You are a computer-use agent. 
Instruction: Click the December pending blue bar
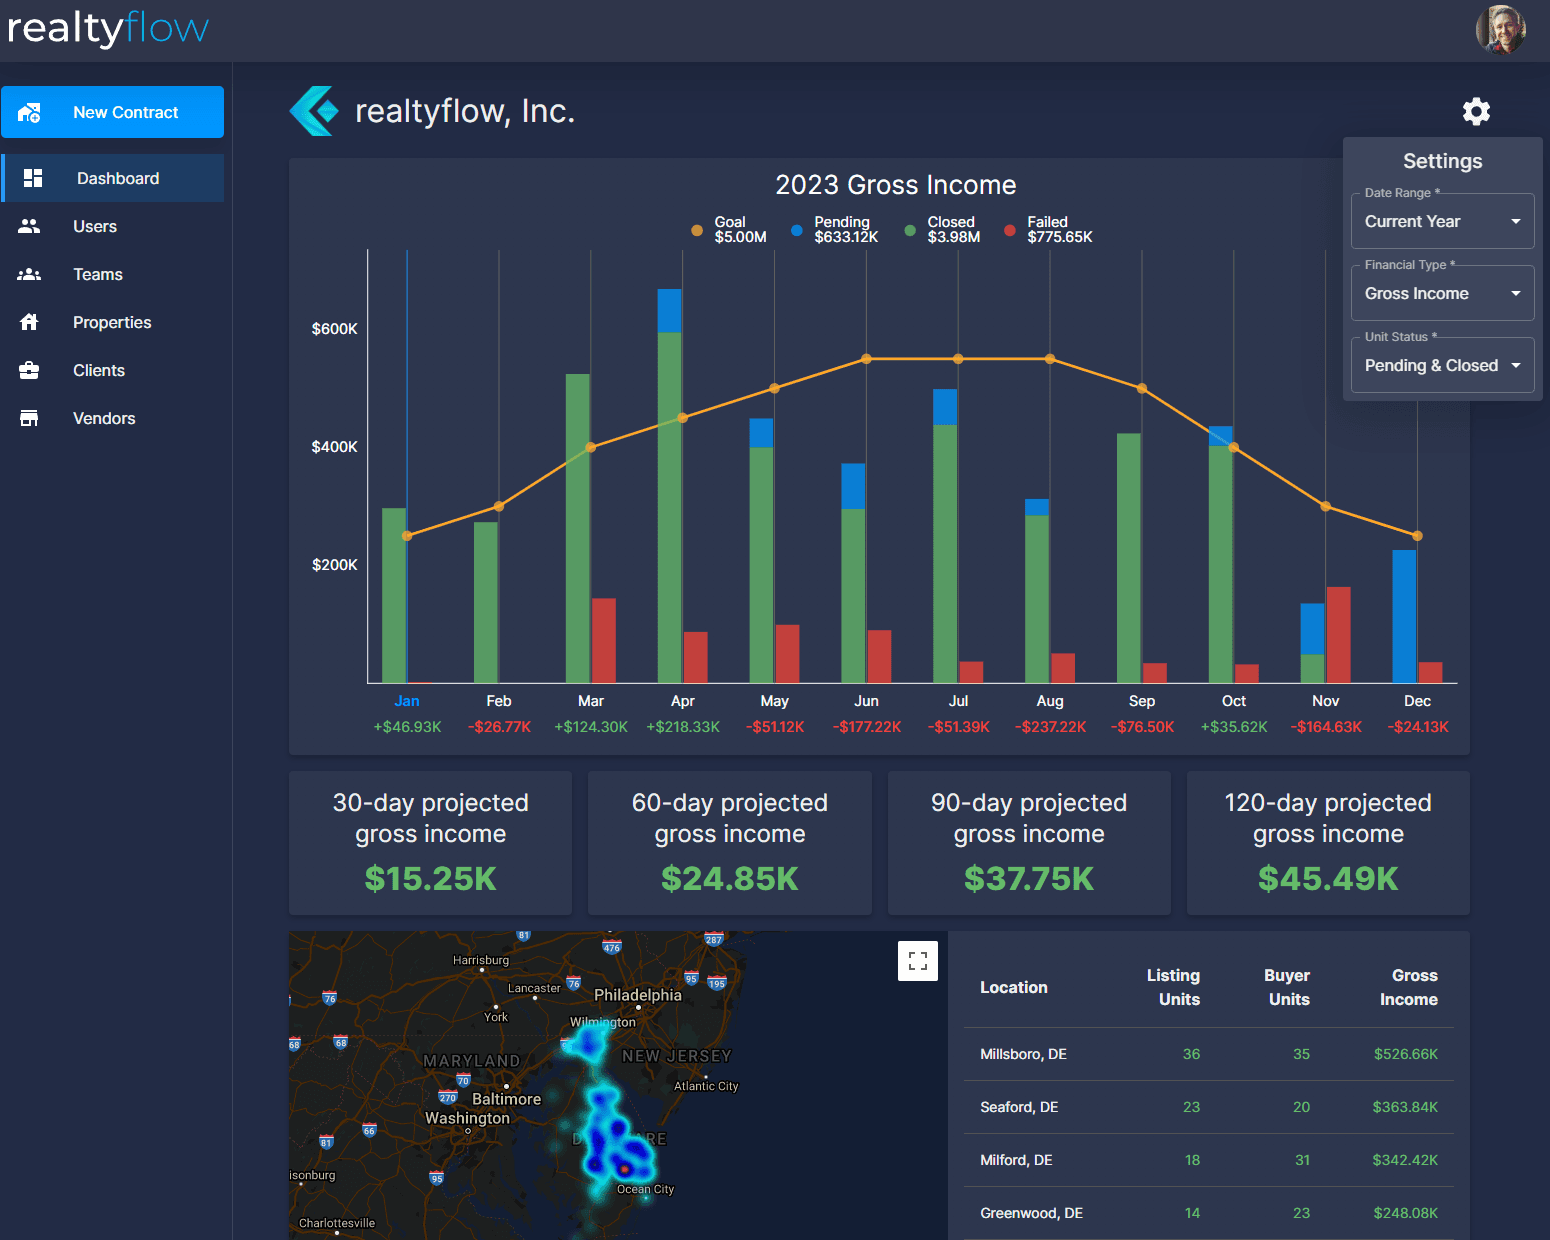[x=1404, y=616]
